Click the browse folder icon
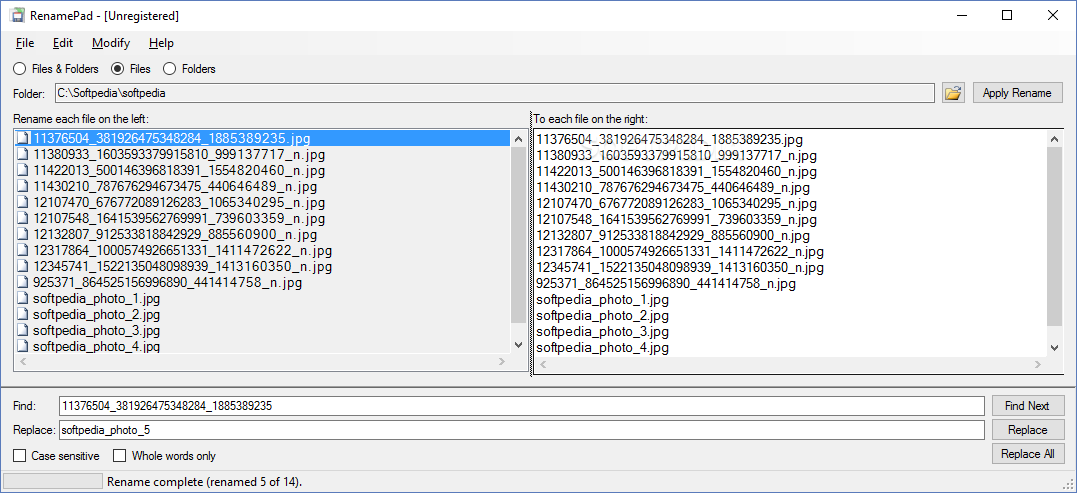Viewport: 1077px width, 493px height. pyautogui.click(x=953, y=93)
